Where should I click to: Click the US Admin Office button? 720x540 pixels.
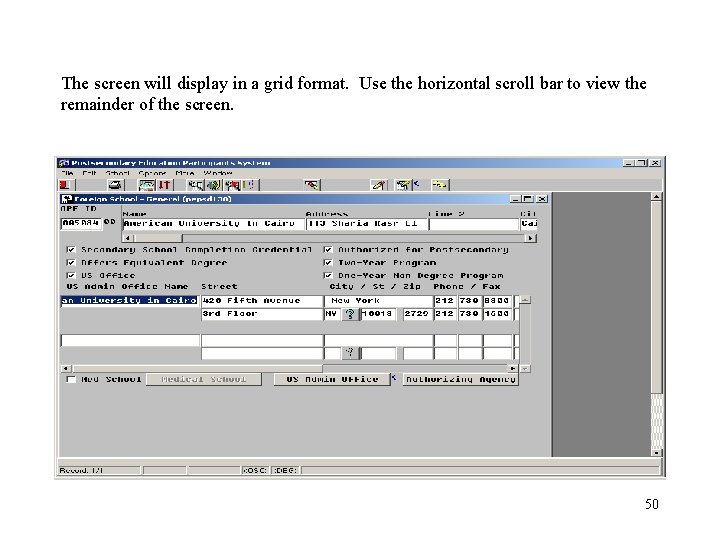tap(332, 379)
